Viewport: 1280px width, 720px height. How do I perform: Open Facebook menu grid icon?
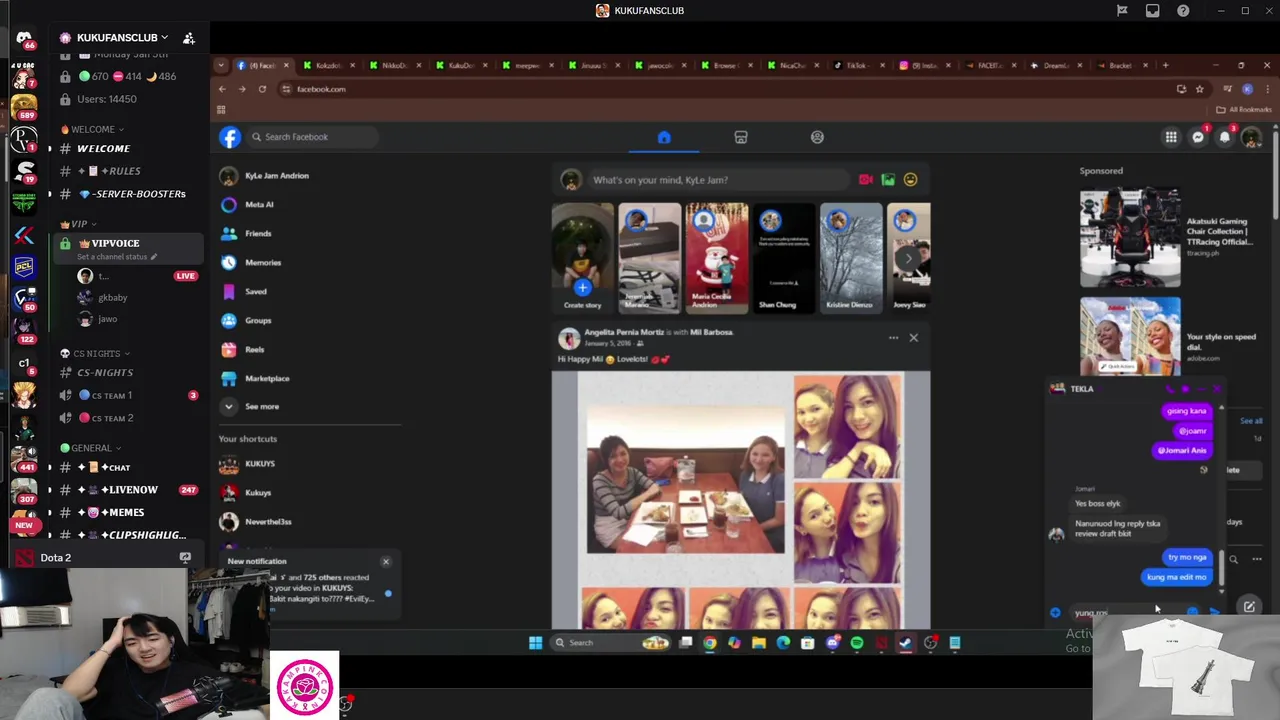pos(1171,137)
